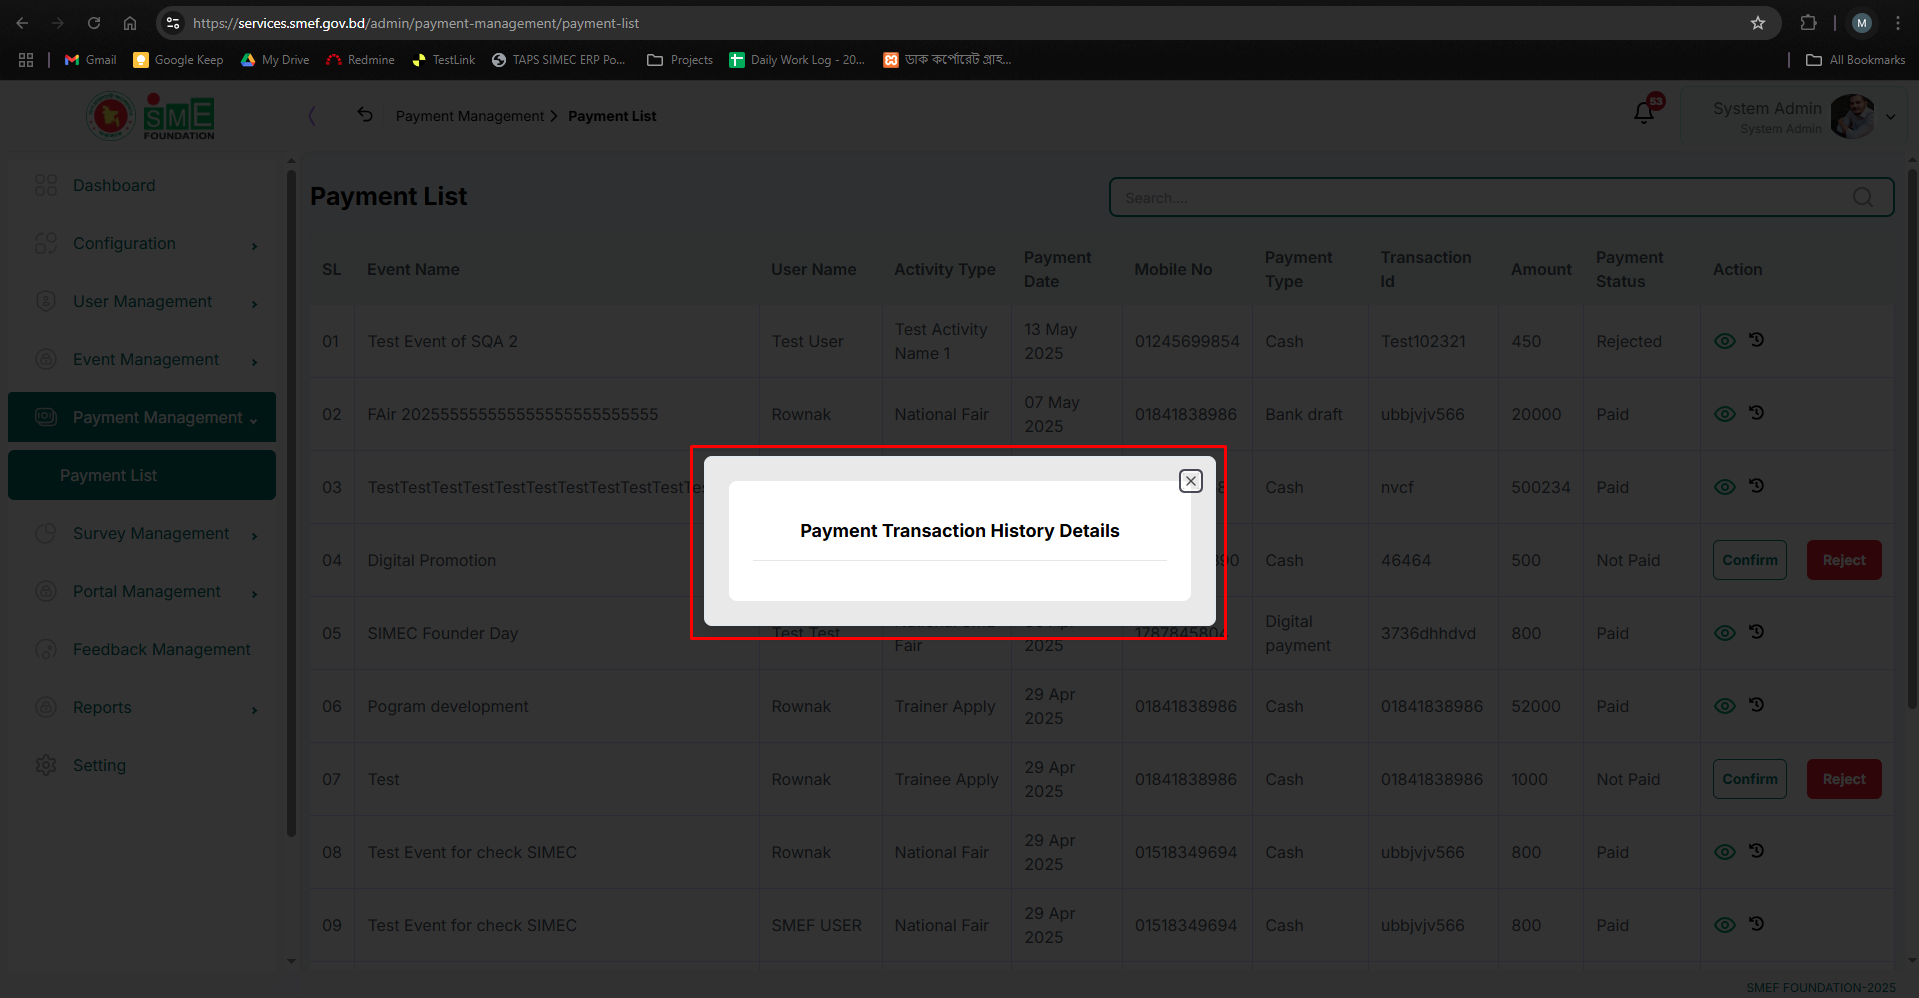Image resolution: width=1919 pixels, height=998 pixels.
Task: Click the browser reload button
Action: (94, 23)
